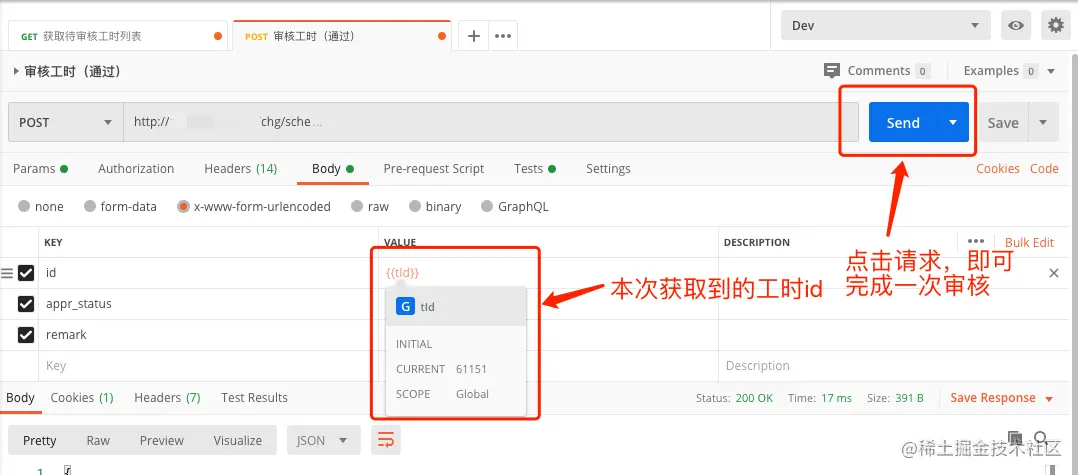Switch response view to Preview
Image resolution: width=1078 pixels, height=475 pixels.
(x=162, y=440)
